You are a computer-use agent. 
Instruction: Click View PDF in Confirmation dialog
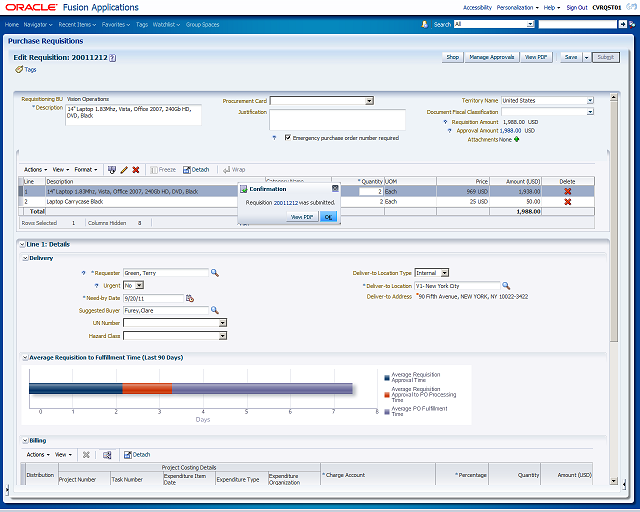tap(302, 217)
